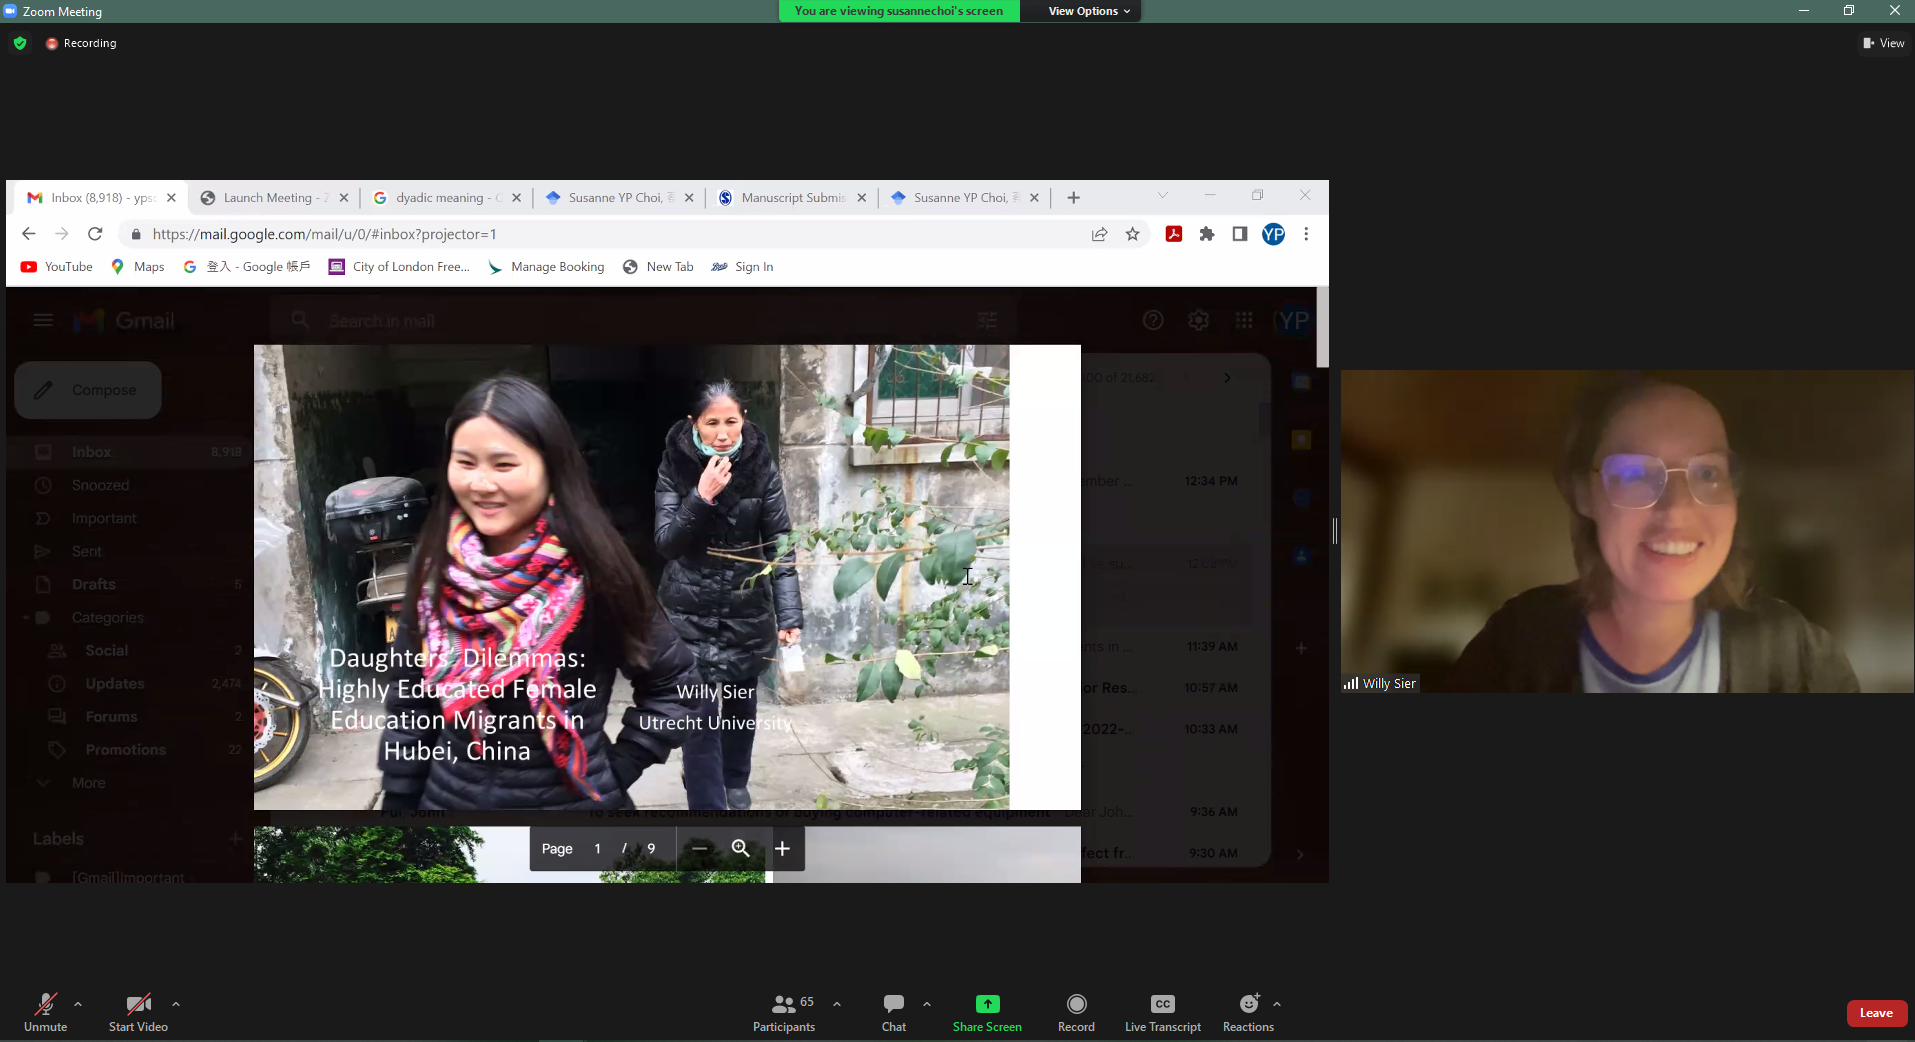Screen dimensions: 1915x1042
Task: Open the Adobe Acrobat extension
Action: point(1174,234)
